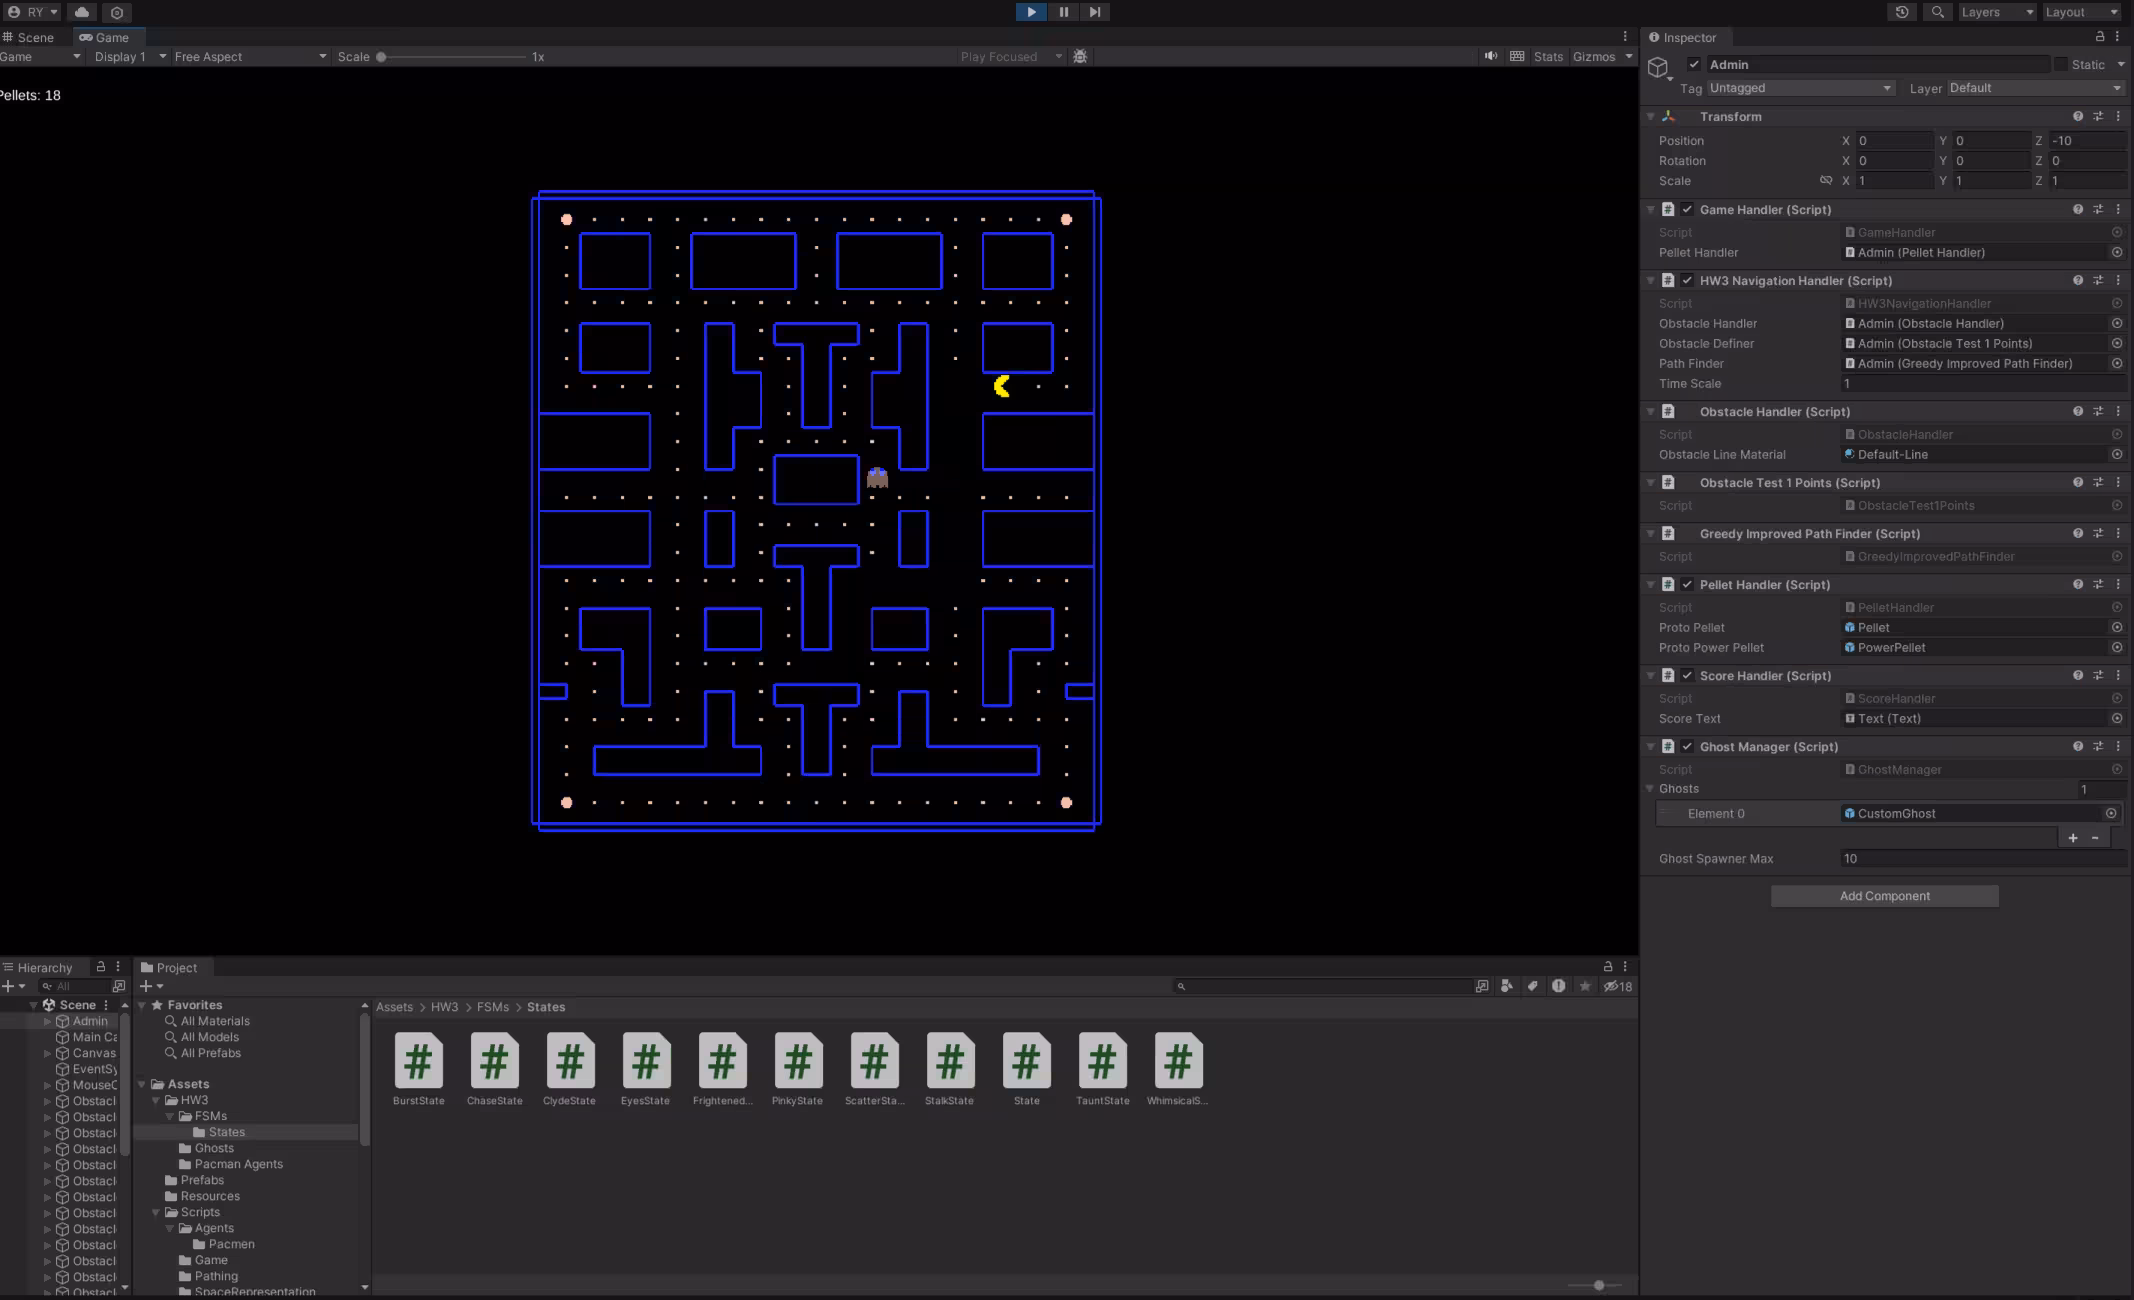2134x1300 pixels.
Task: Pick object for Pellet Handler field
Action: (x=2117, y=252)
